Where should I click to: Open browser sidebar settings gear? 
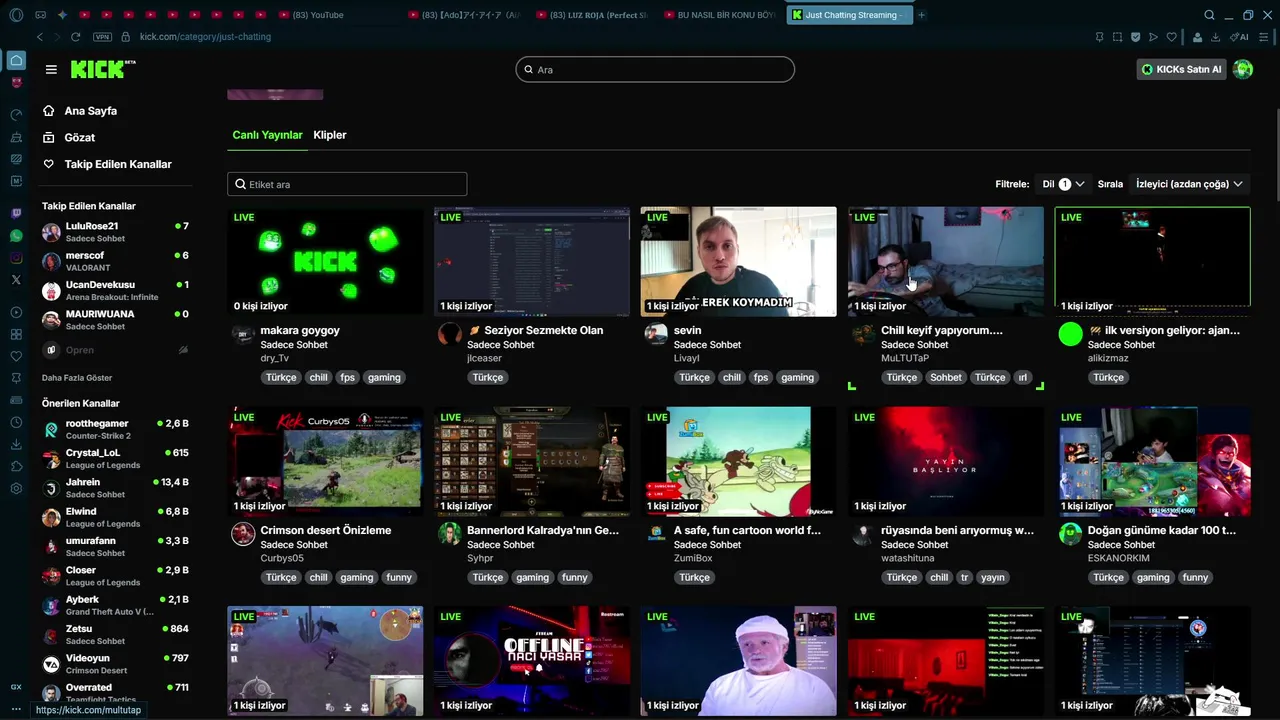click(16, 488)
